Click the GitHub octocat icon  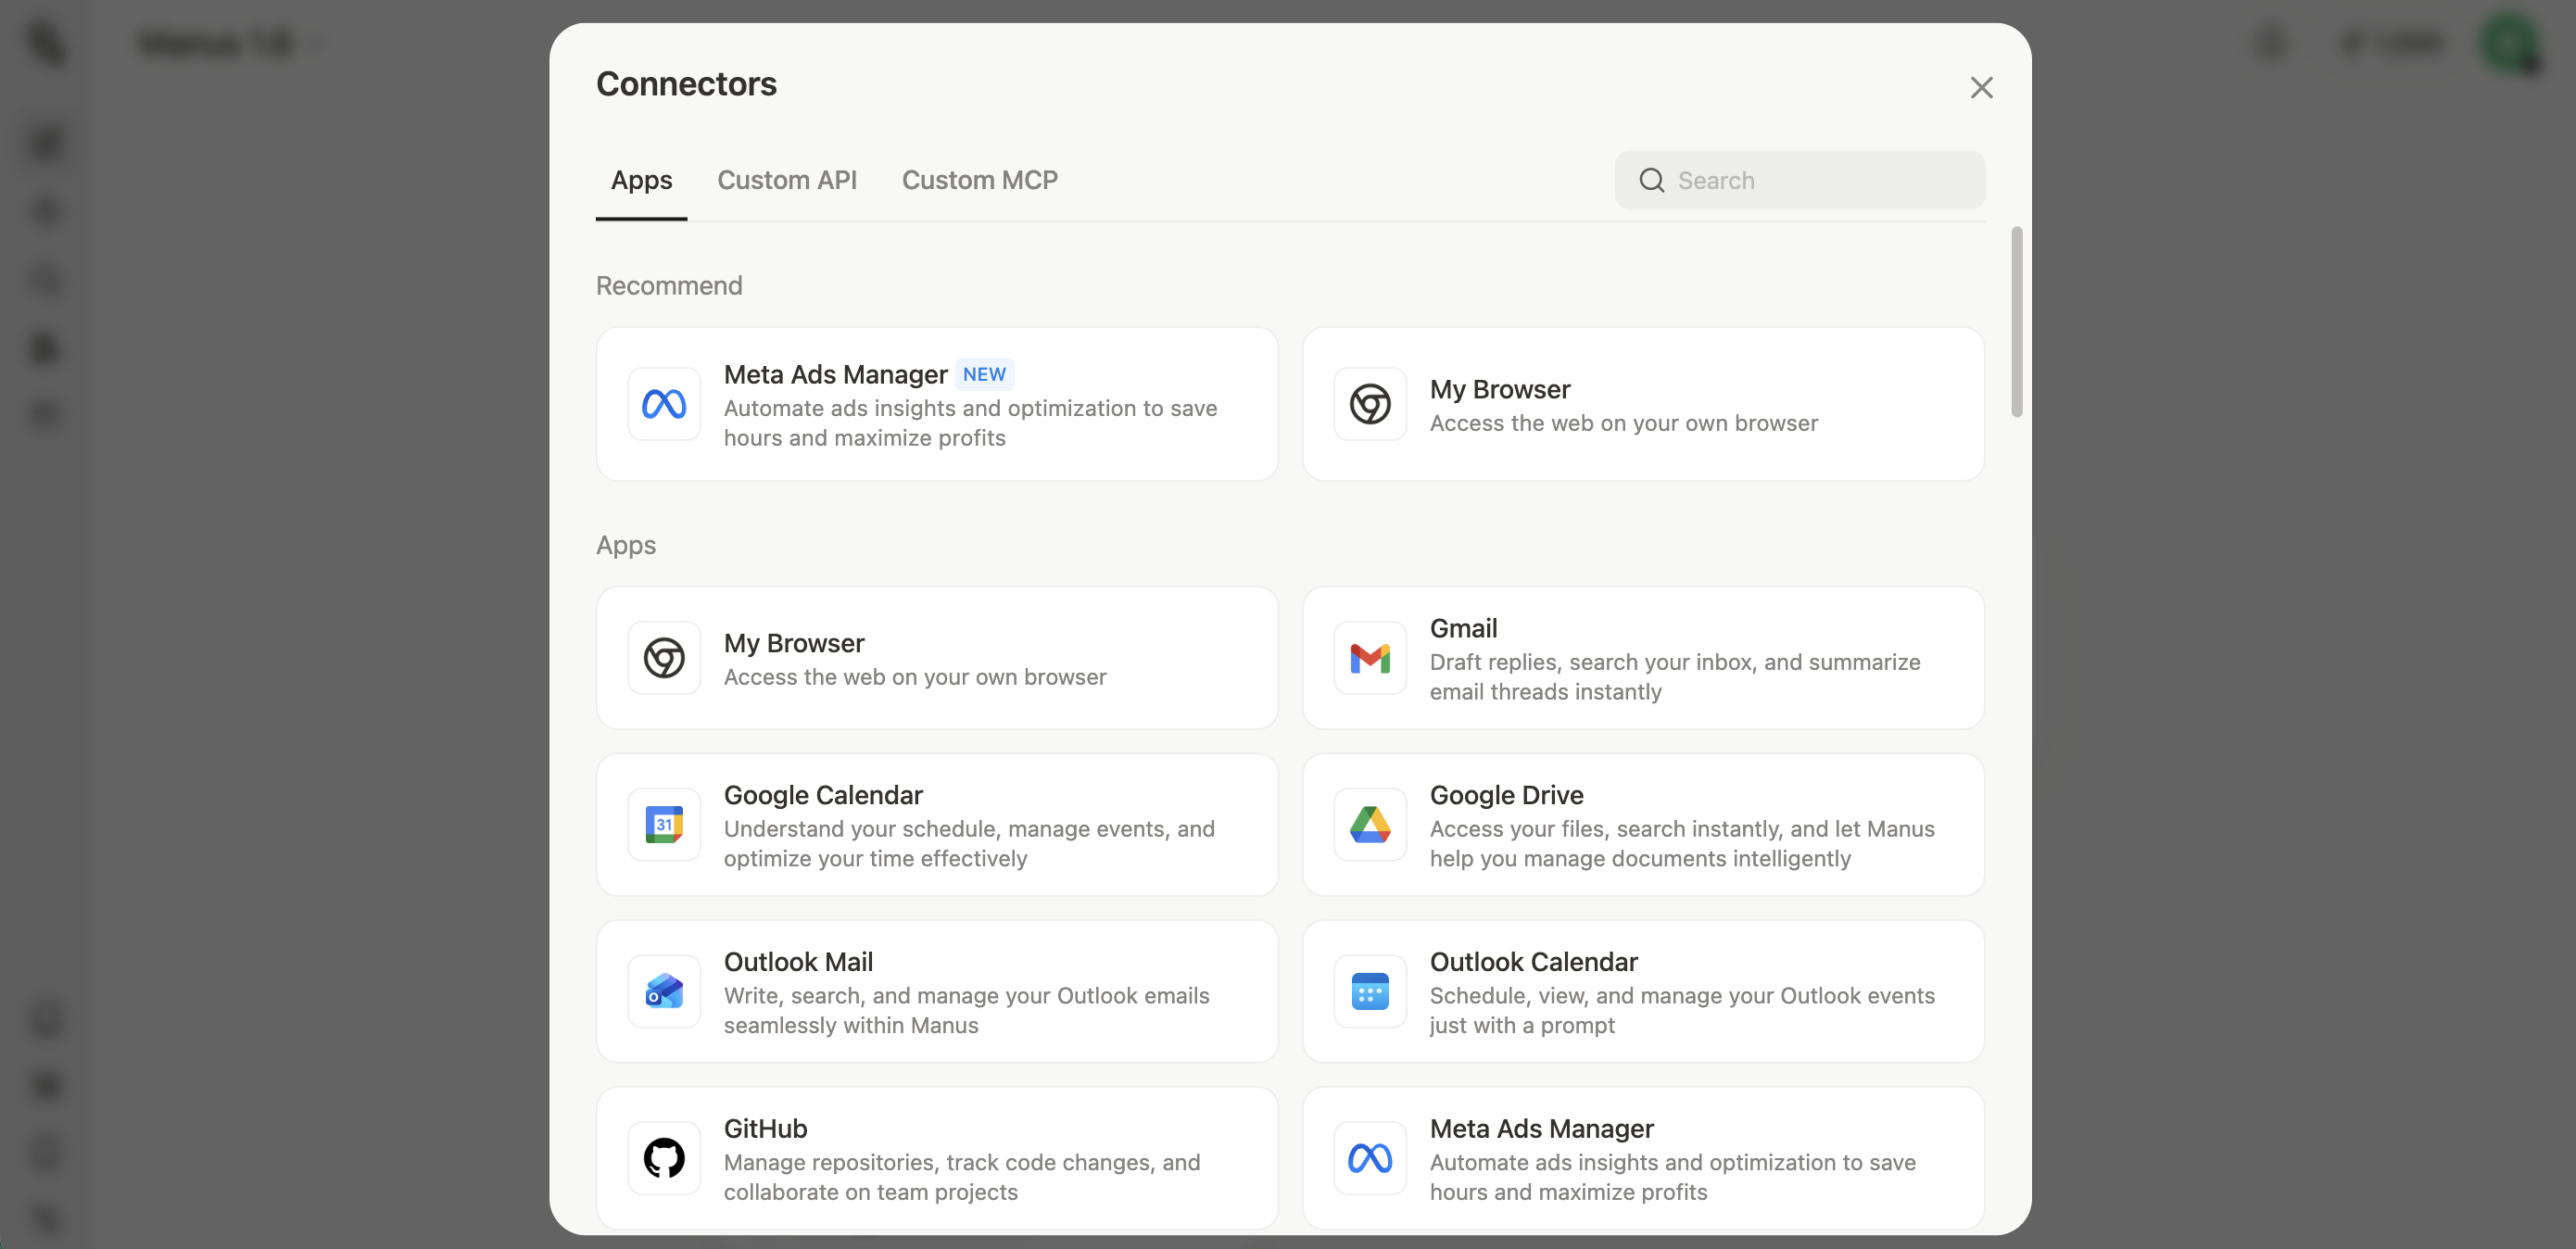[663, 1158]
